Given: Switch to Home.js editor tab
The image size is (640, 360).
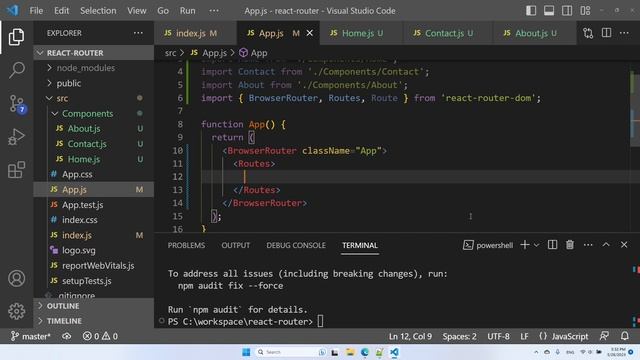Looking at the screenshot, I should pyautogui.click(x=361, y=33).
